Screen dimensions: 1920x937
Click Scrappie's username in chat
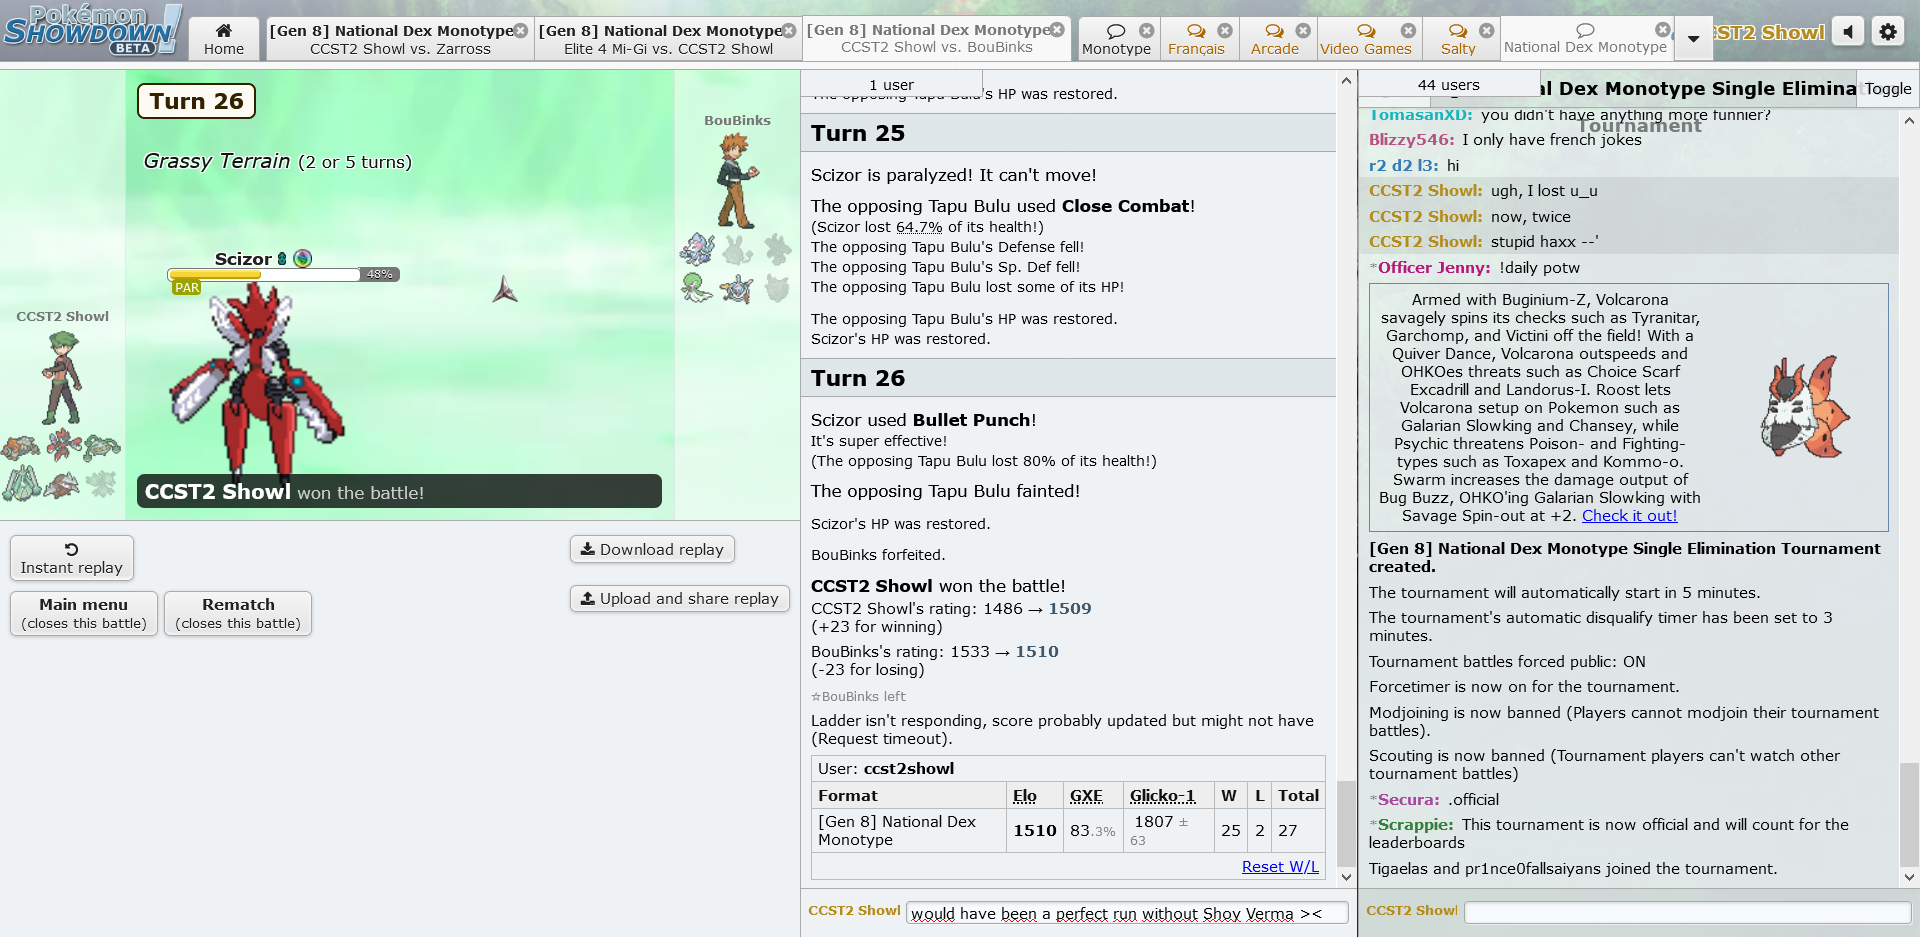pyautogui.click(x=1416, y=824)
